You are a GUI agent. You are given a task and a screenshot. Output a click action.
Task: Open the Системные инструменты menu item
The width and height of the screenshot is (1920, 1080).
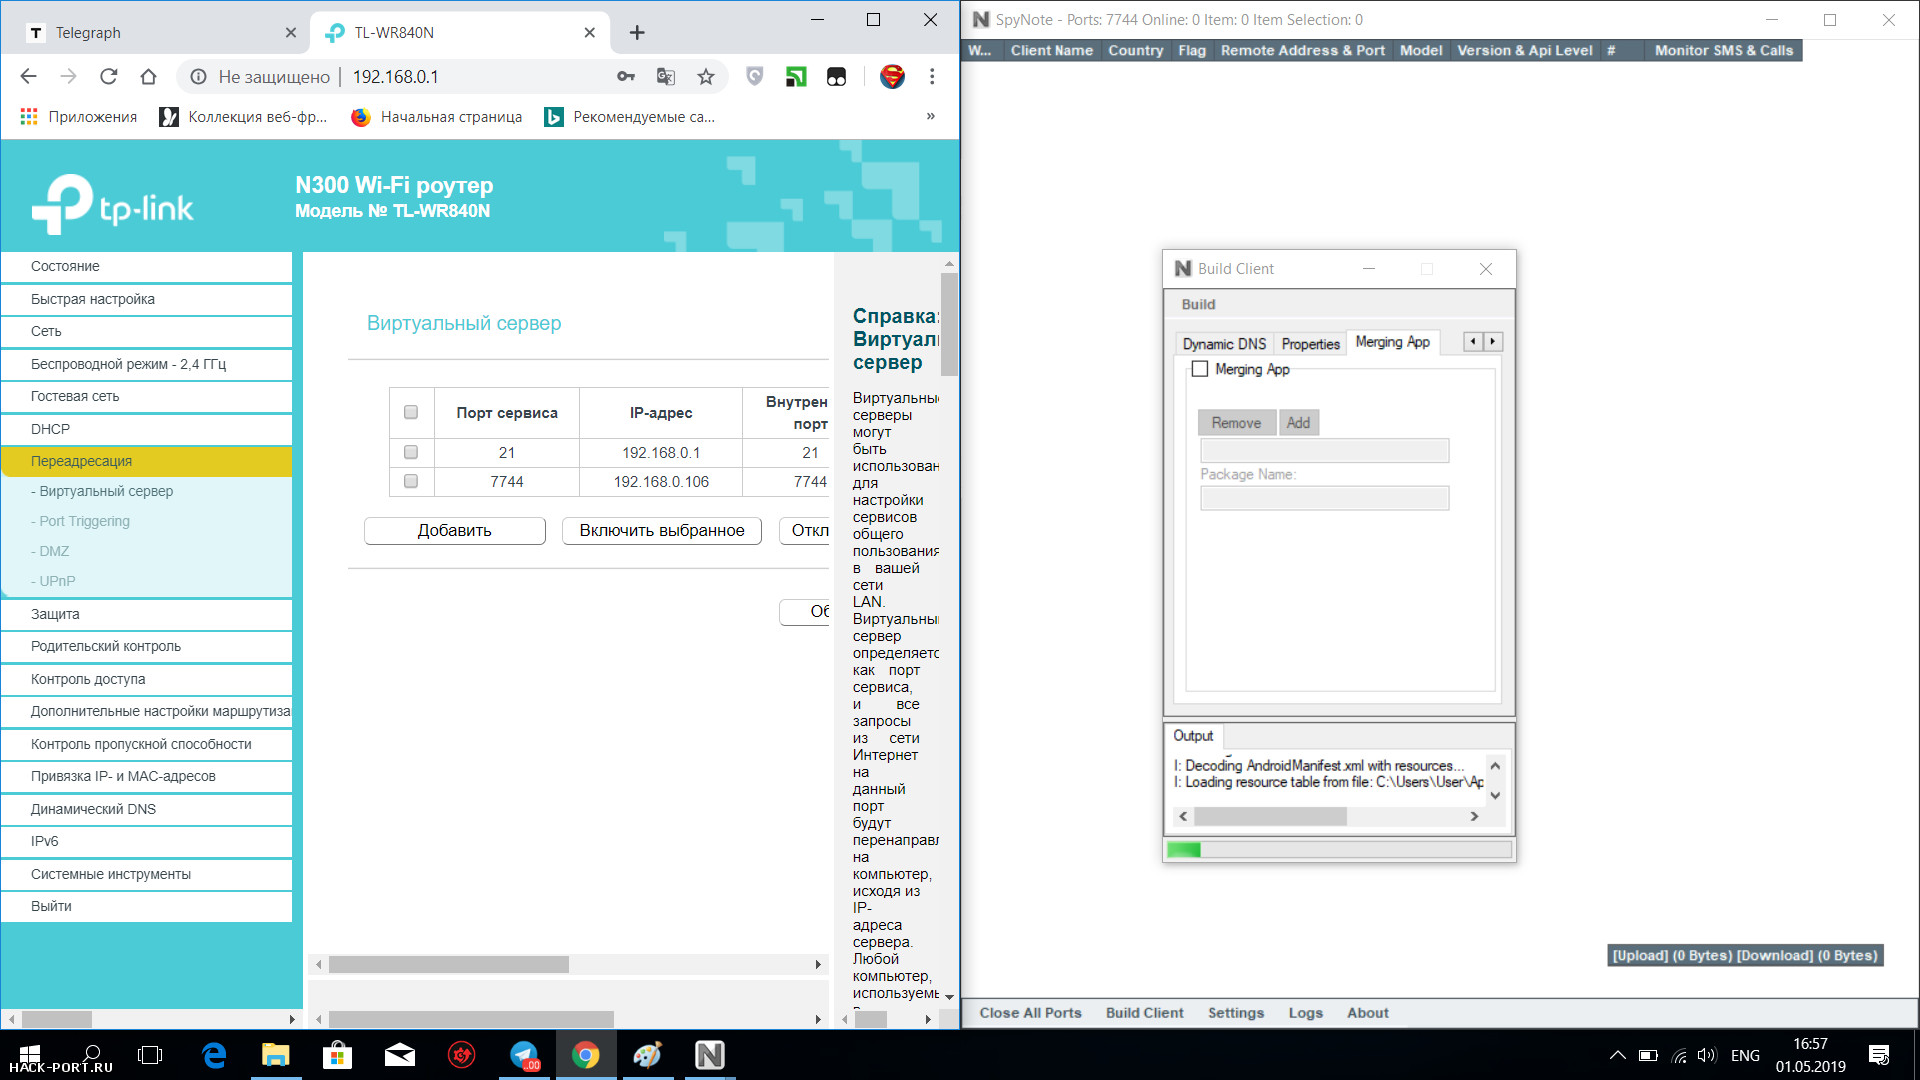147,874
